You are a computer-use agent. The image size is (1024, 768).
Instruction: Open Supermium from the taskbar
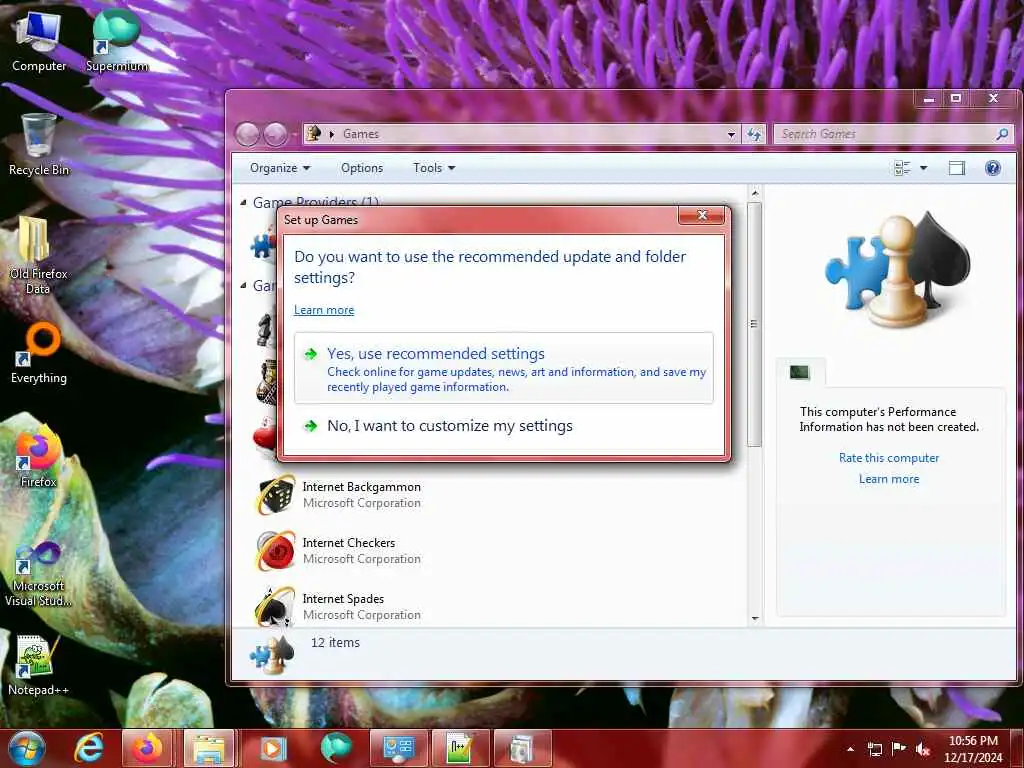[336, 748]
